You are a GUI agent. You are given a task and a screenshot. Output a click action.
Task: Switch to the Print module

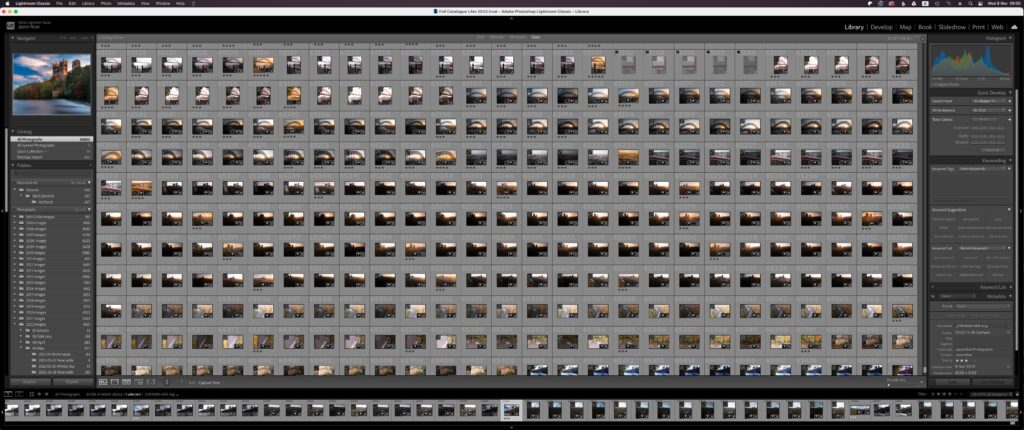(x=978, y=27)
